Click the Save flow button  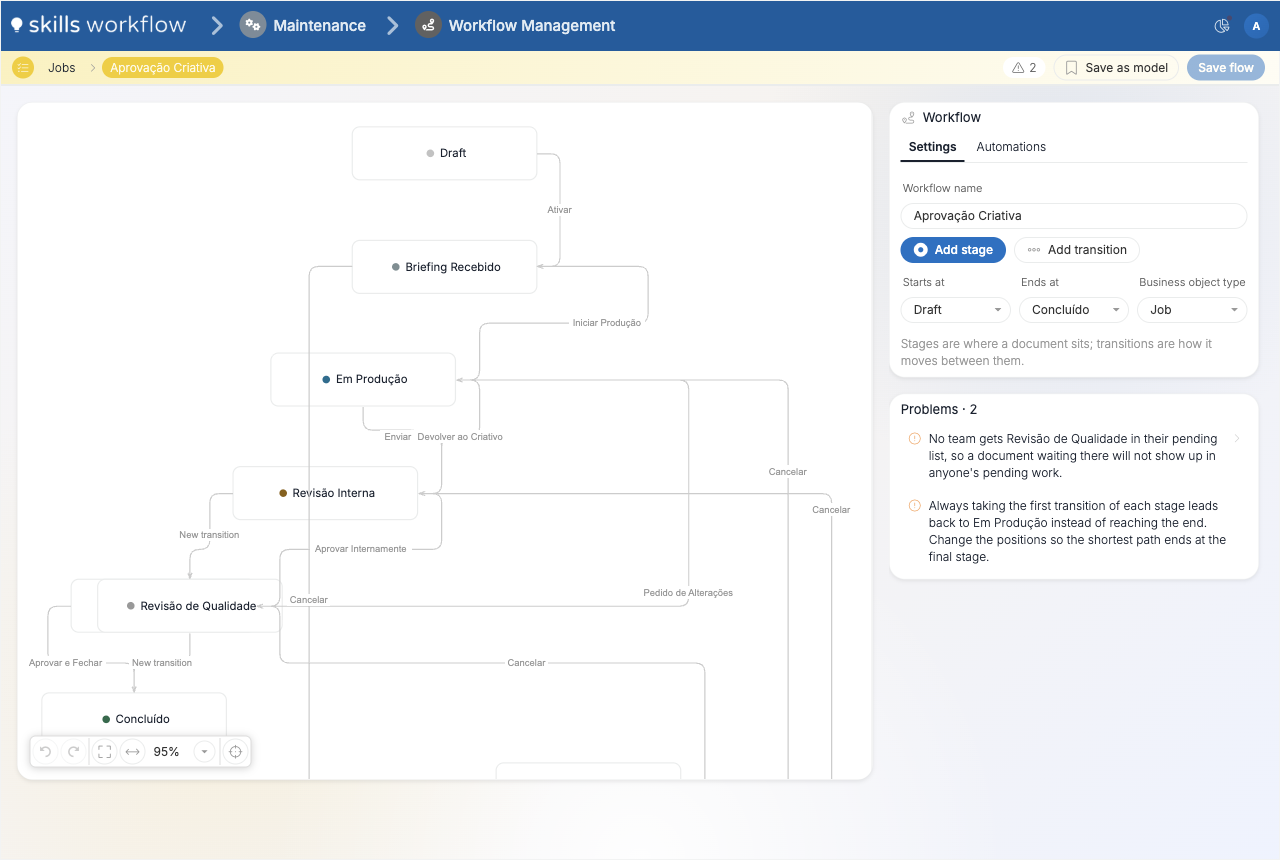[1226, 68]
